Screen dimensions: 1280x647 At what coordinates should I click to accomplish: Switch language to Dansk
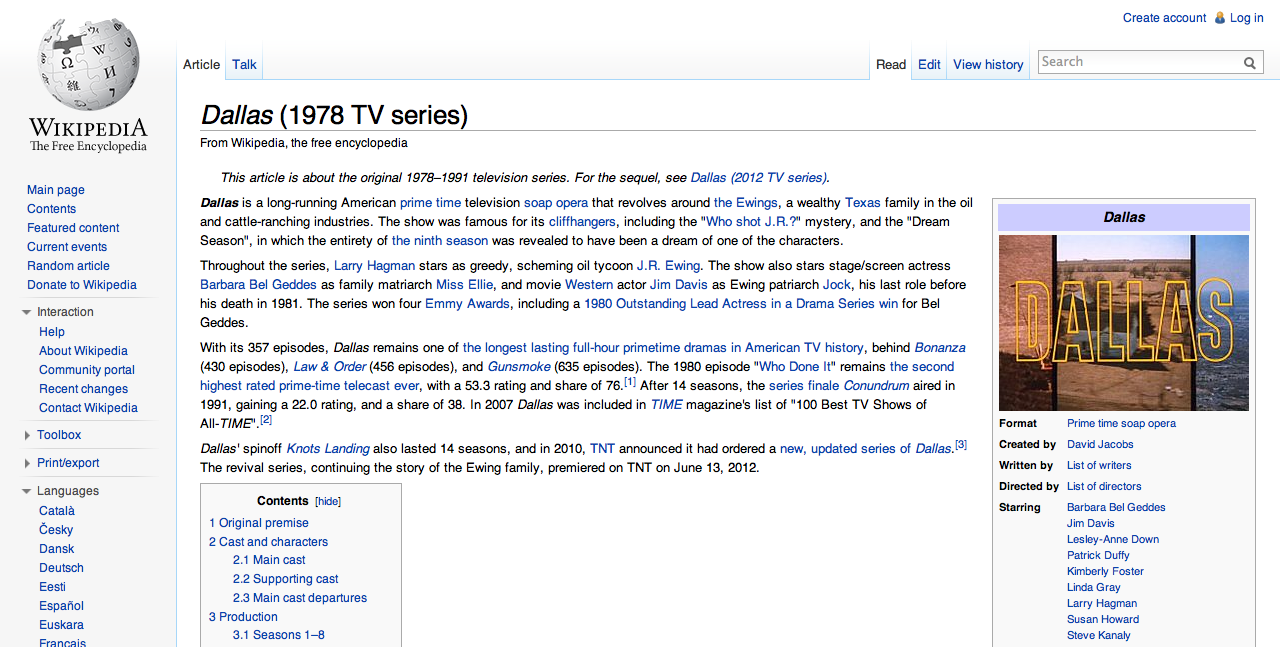pyautogui.click(x=57, y=549)
